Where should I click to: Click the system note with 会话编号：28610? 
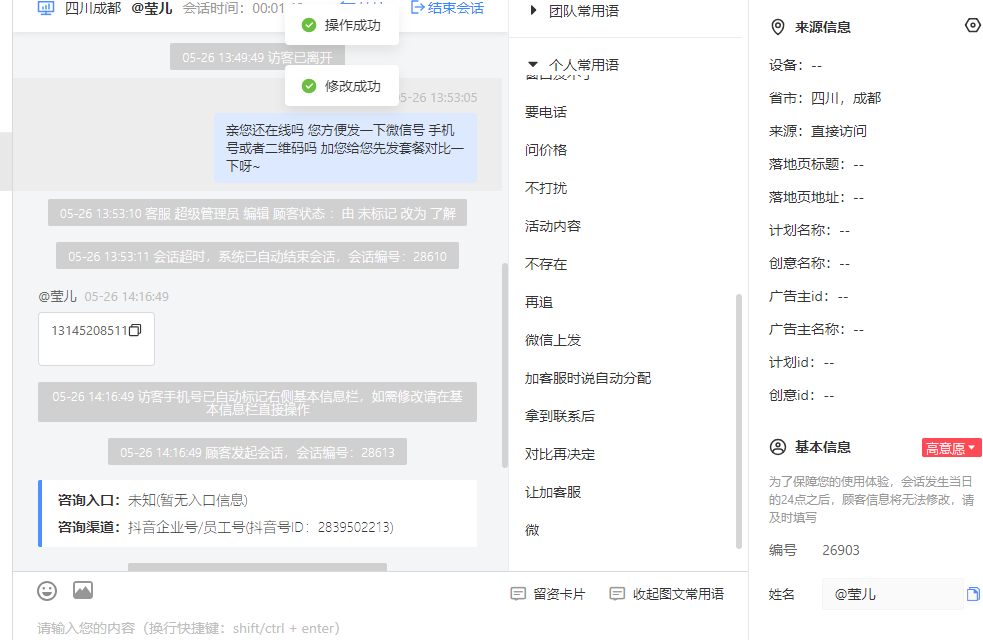pyautogui.click(x=257, y=256)
